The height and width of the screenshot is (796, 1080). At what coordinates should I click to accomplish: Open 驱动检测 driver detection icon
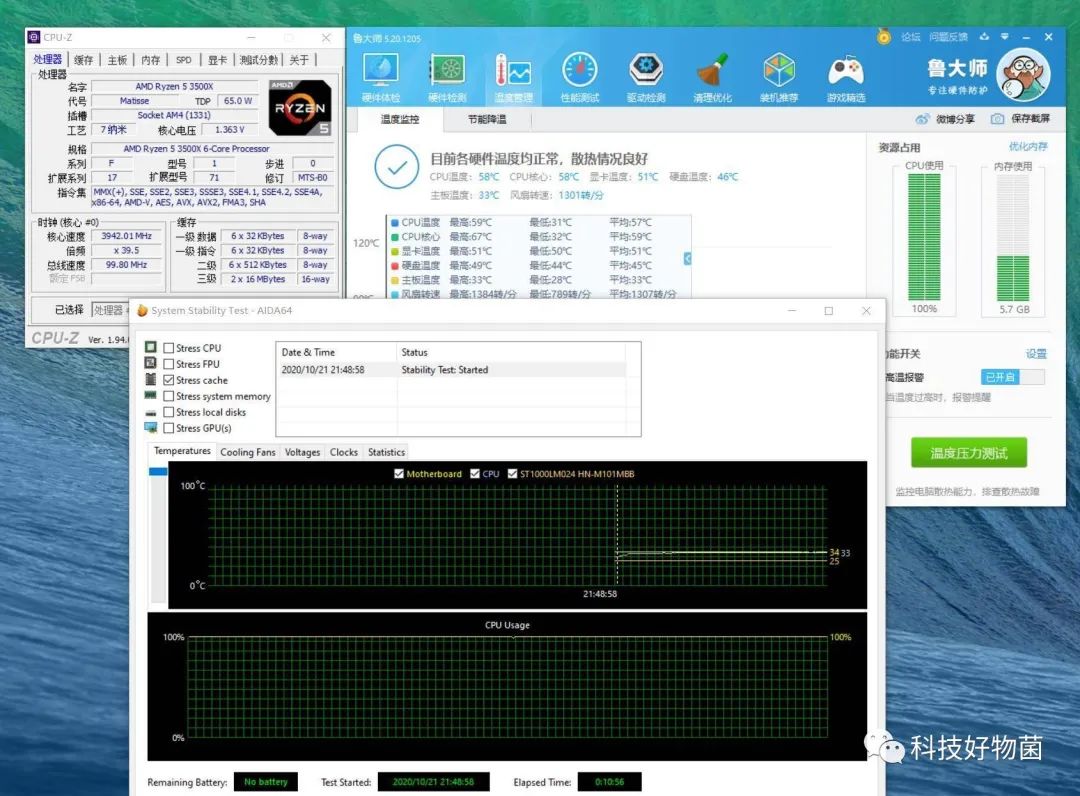click(x=646, y=77)
